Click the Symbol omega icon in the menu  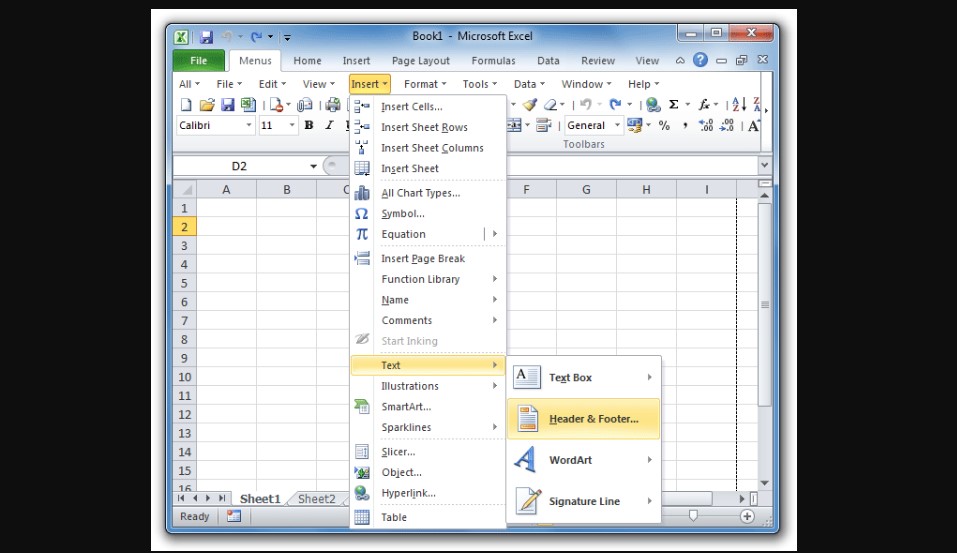[361, 214]
